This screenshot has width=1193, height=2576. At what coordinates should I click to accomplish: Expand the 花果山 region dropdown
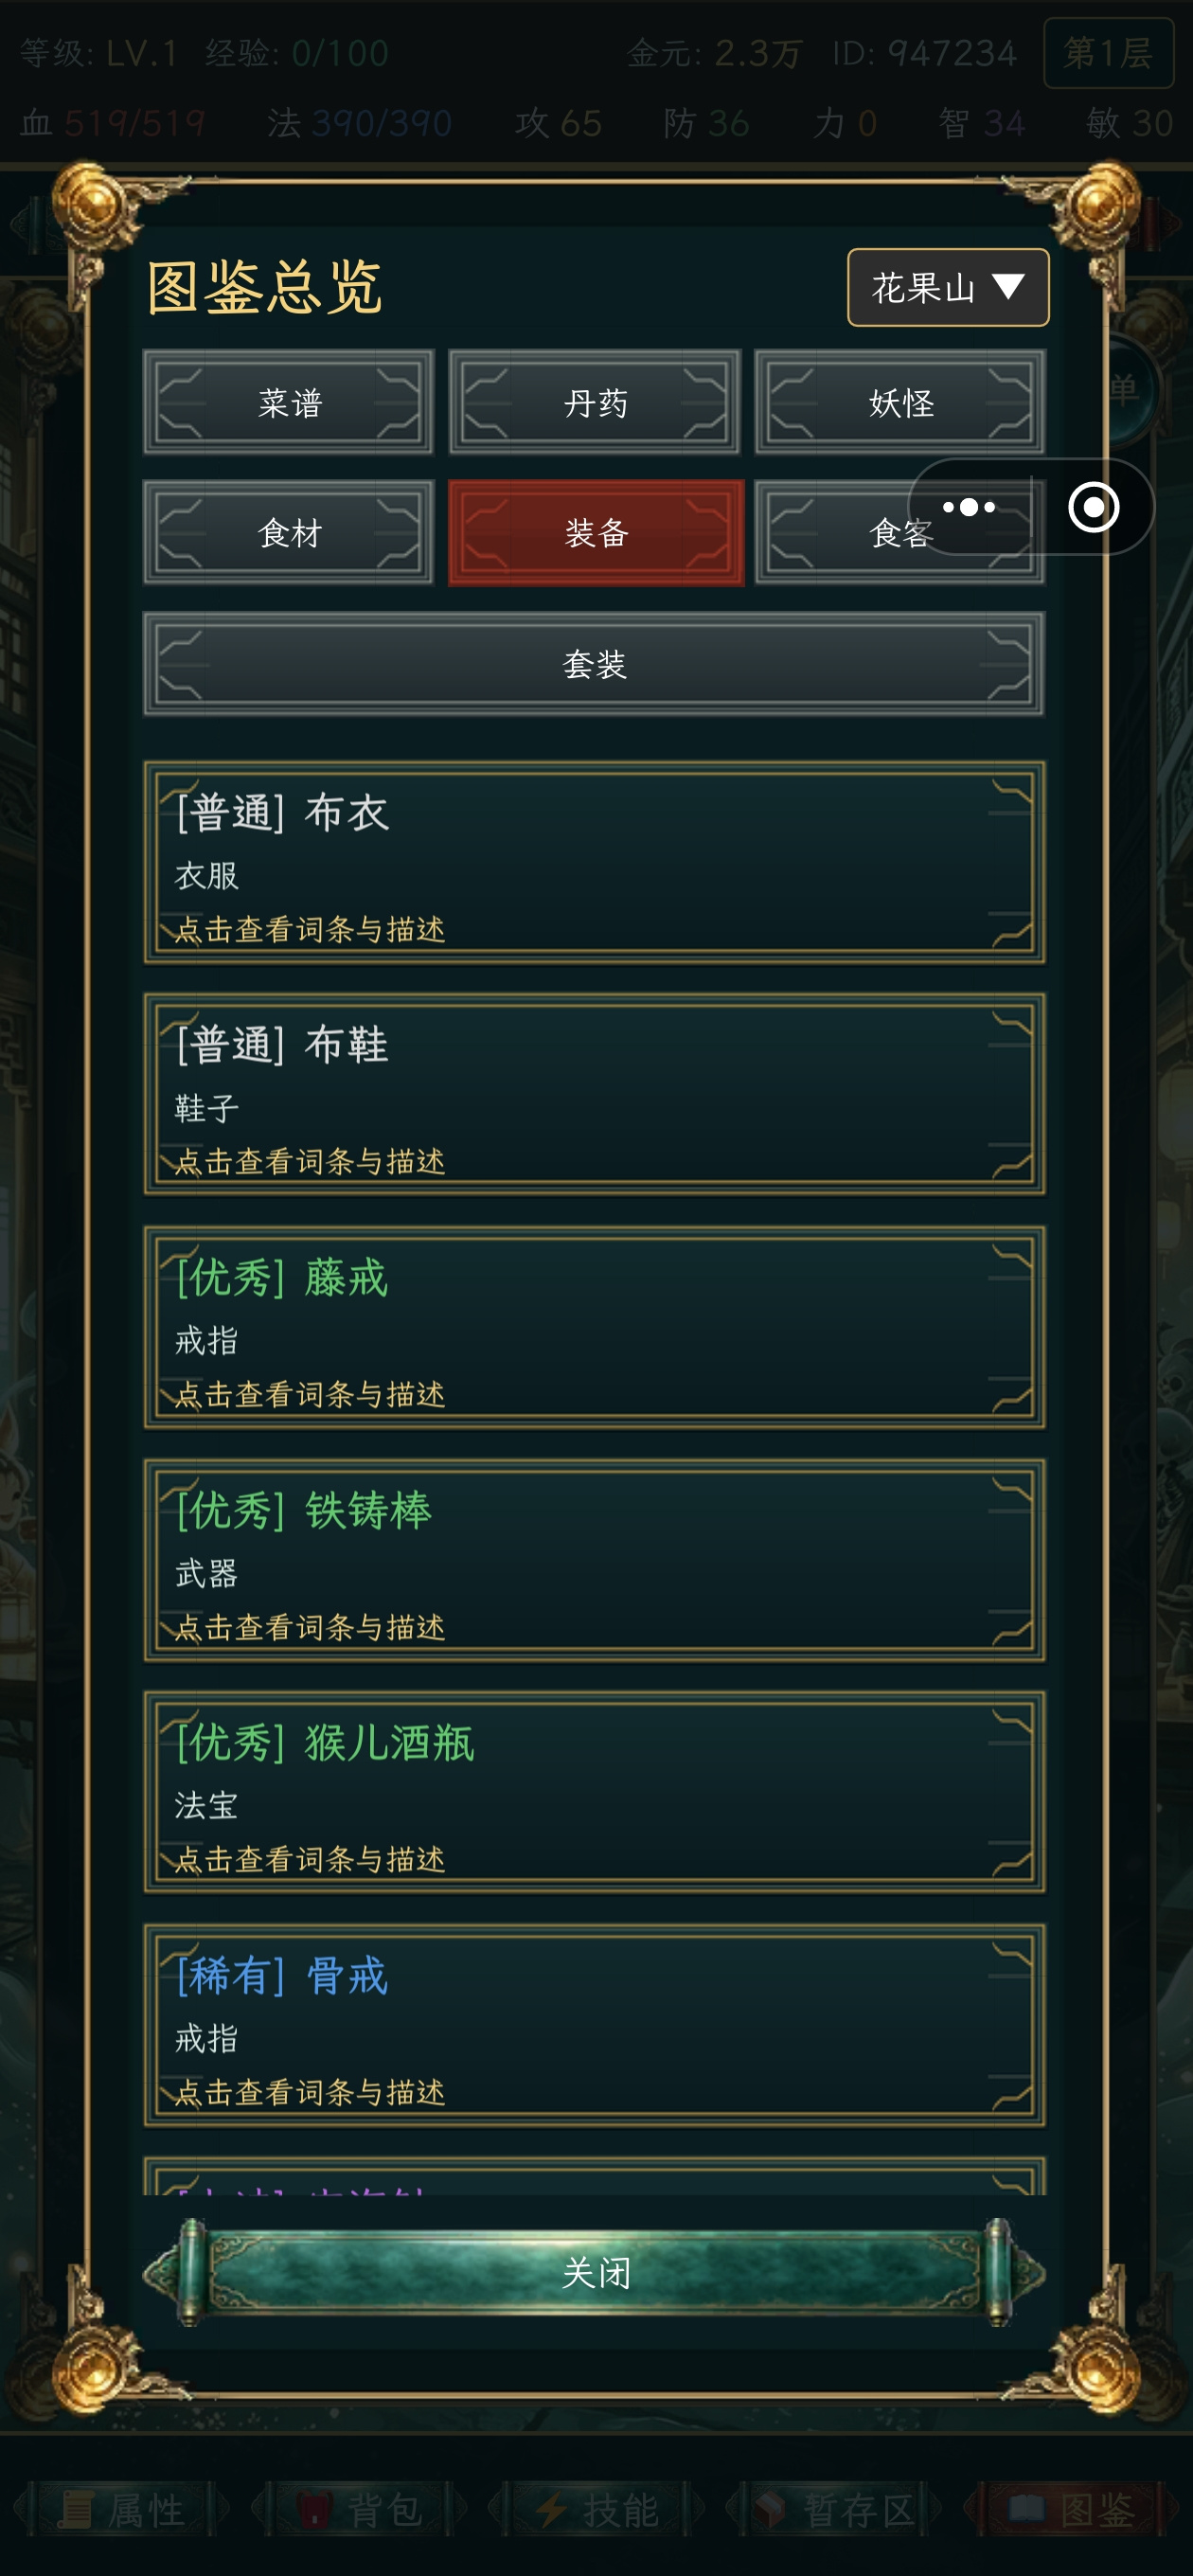click(x=948, y=288)
